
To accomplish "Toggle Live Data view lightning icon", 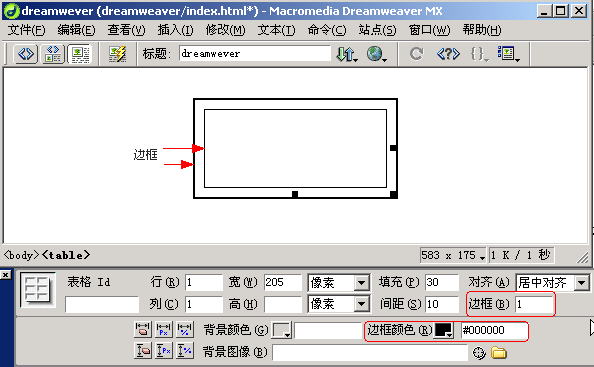I will tap(117, 54).
